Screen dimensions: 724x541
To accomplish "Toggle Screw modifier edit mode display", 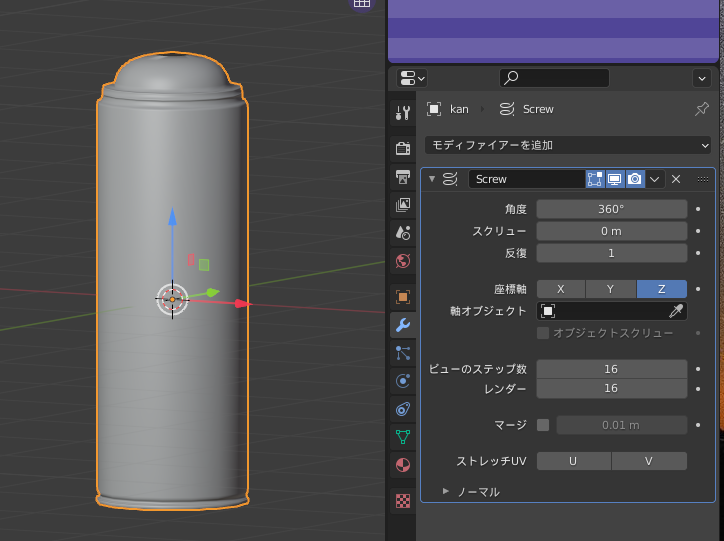I will (x=595, y=179).
